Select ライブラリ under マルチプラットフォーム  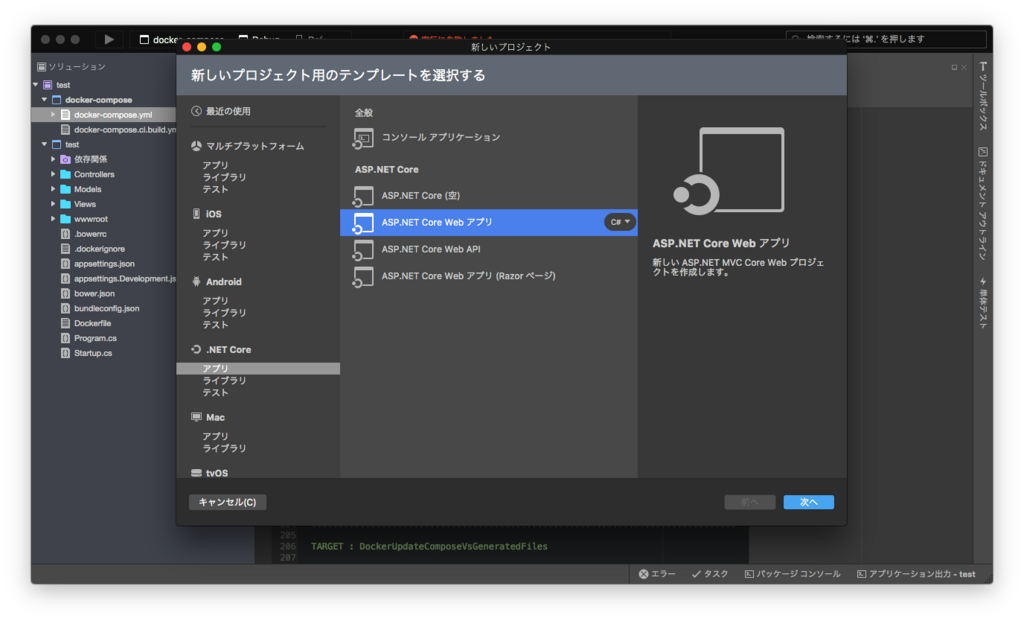point(224,177)
